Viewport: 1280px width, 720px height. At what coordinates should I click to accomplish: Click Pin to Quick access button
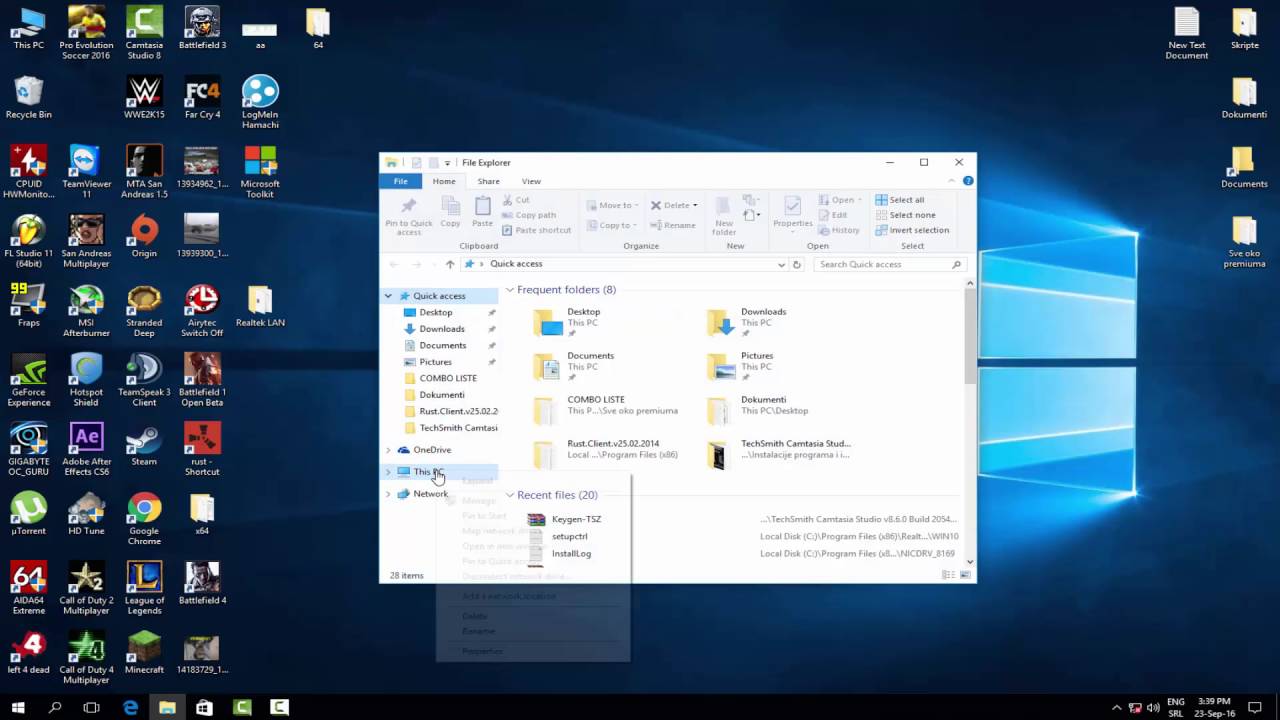[408, 215]
